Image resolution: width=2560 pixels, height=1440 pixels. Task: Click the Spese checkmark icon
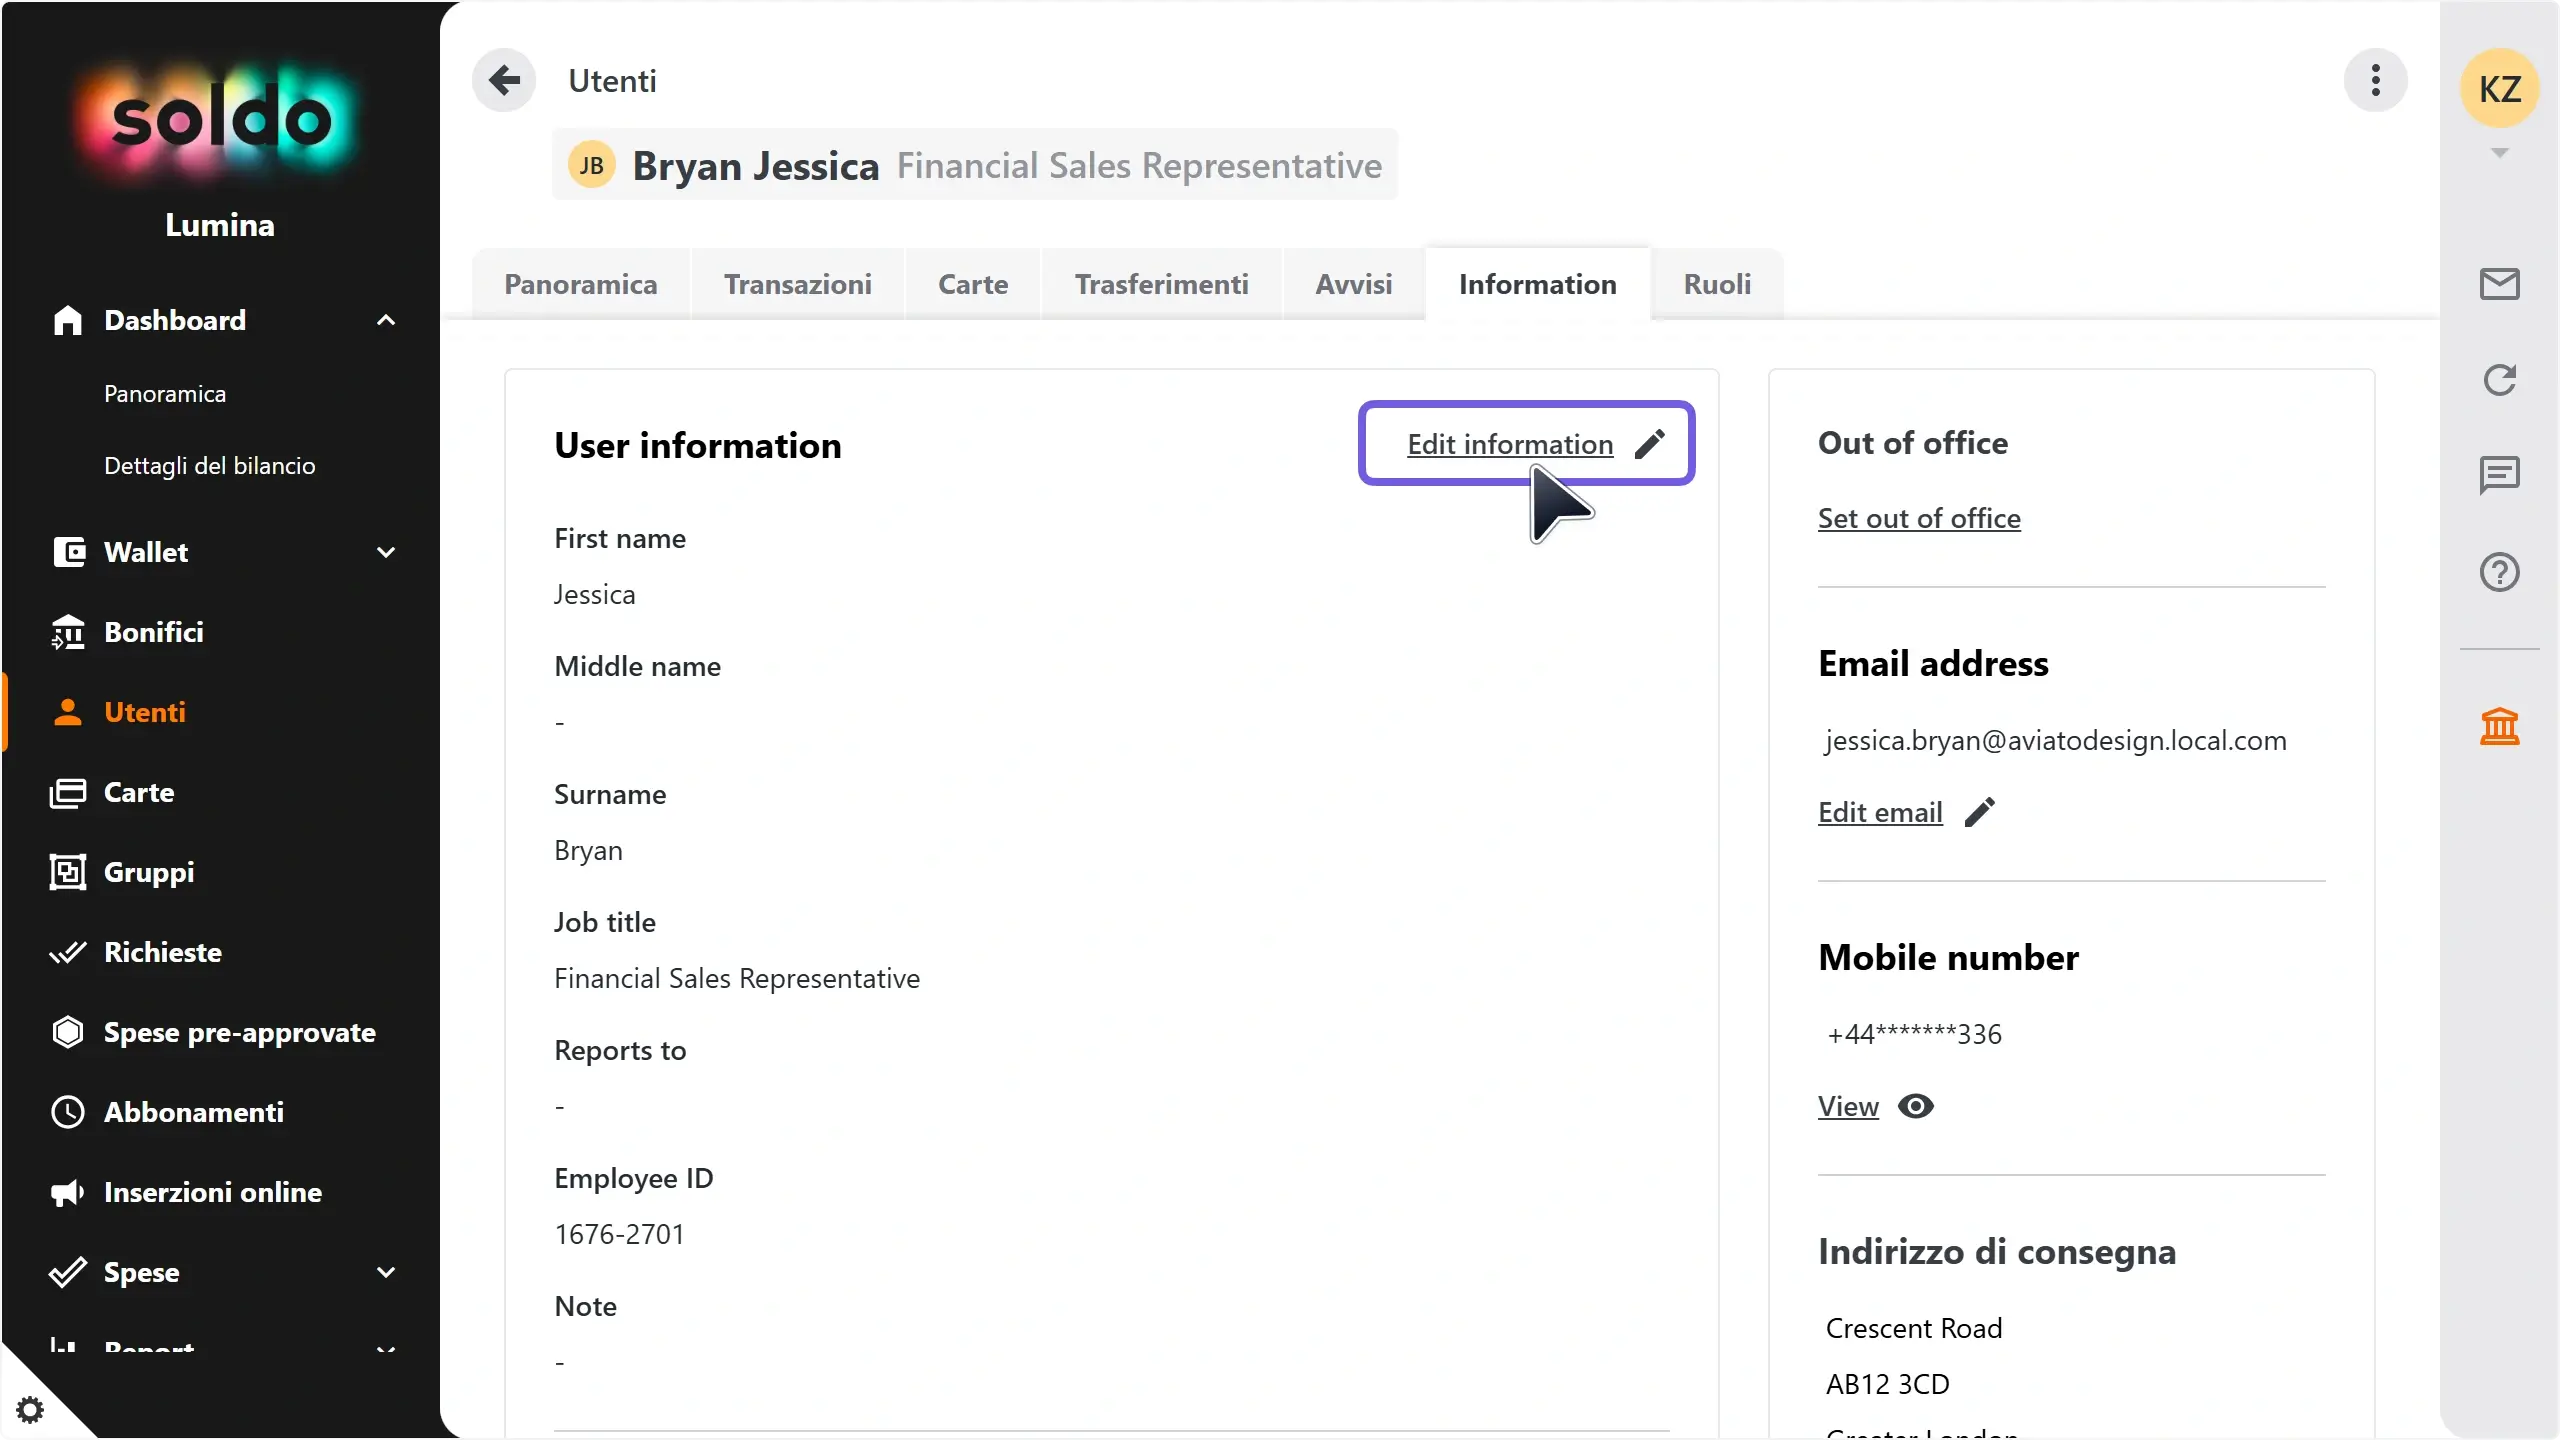point(67,1272)
